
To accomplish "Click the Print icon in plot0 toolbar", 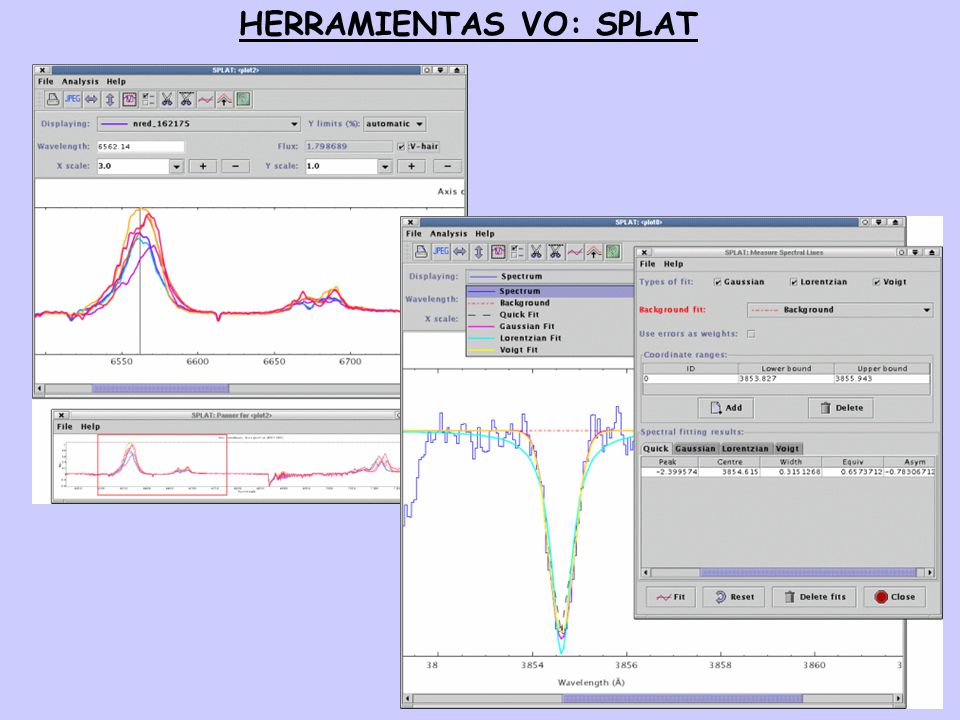I will pyautogui.click(x=421, y=252).
